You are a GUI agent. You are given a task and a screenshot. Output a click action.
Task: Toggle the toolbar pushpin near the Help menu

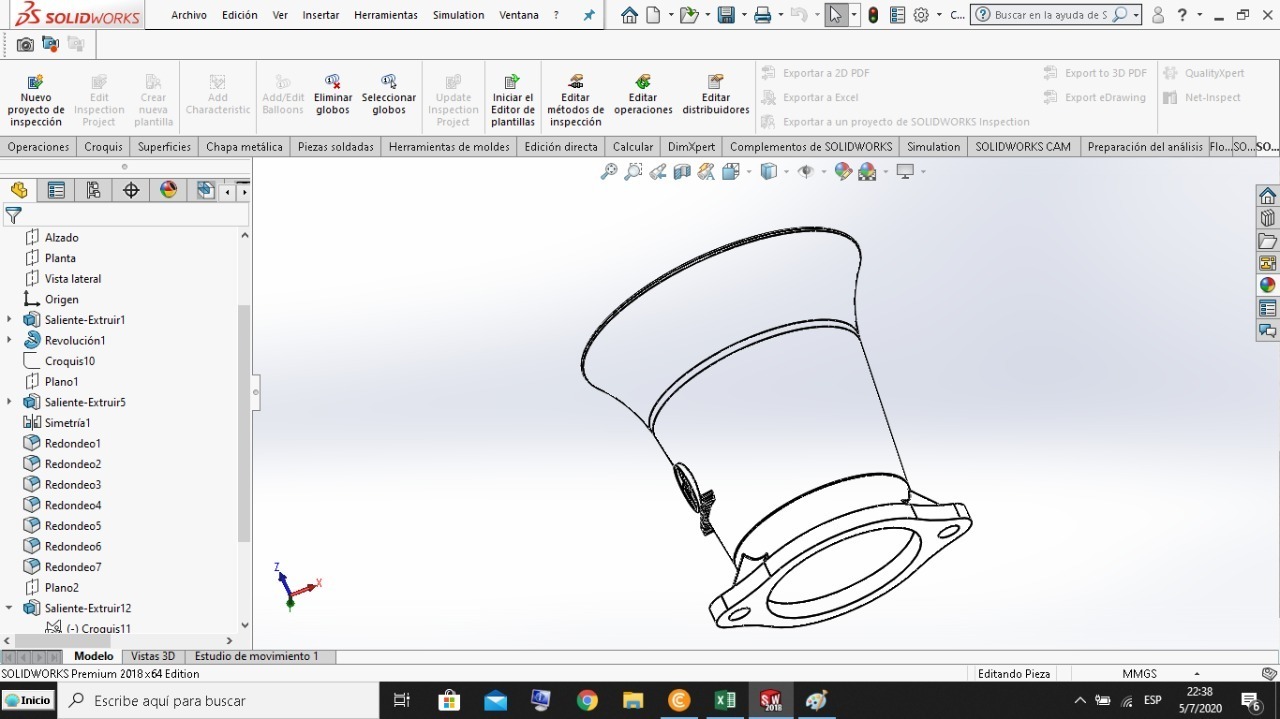tap(589, 14)
